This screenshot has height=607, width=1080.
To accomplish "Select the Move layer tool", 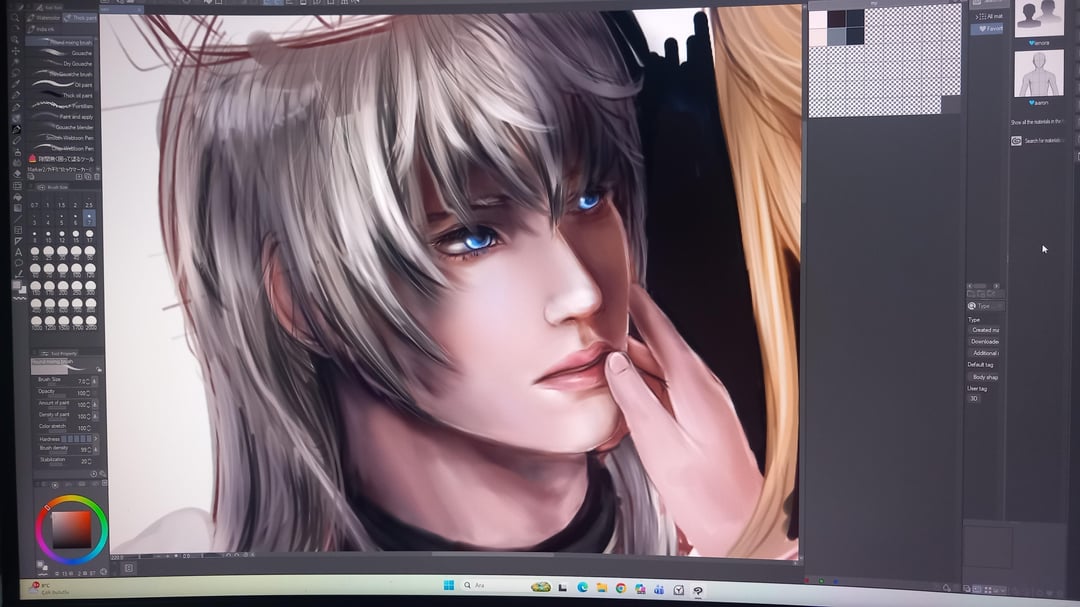I will [15, 49].
